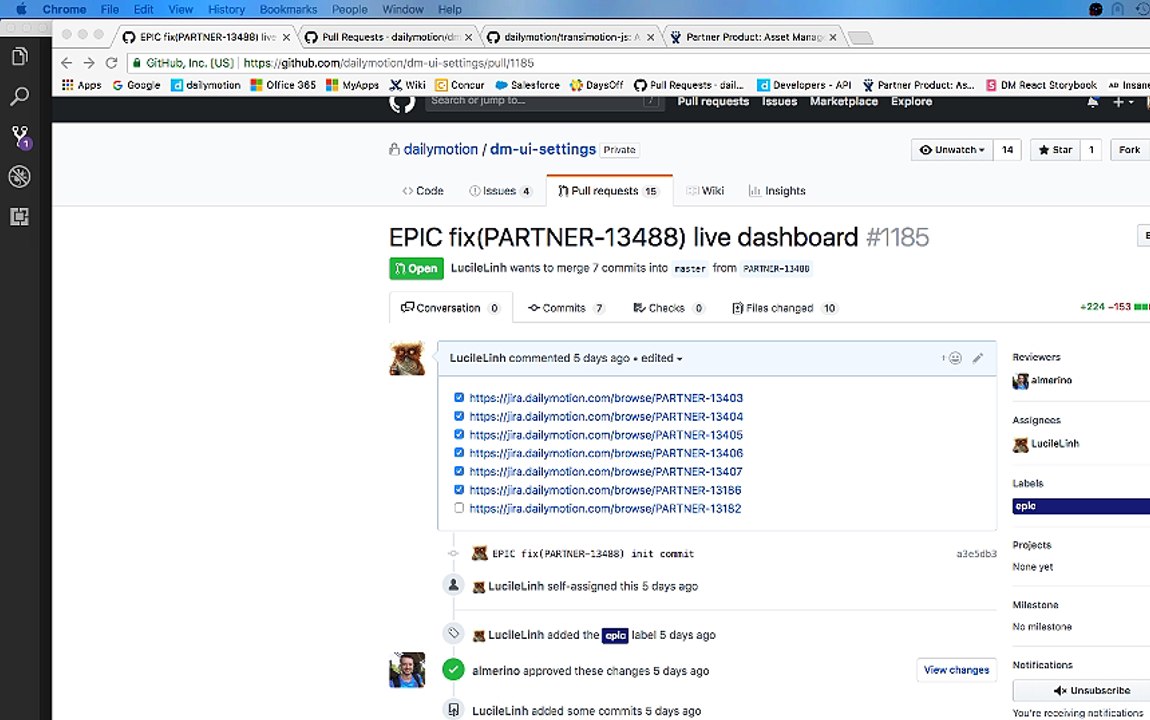Open the DM React Storybook bookmark
This screenshot has width=1150, height=720.
pos(1041,85)
